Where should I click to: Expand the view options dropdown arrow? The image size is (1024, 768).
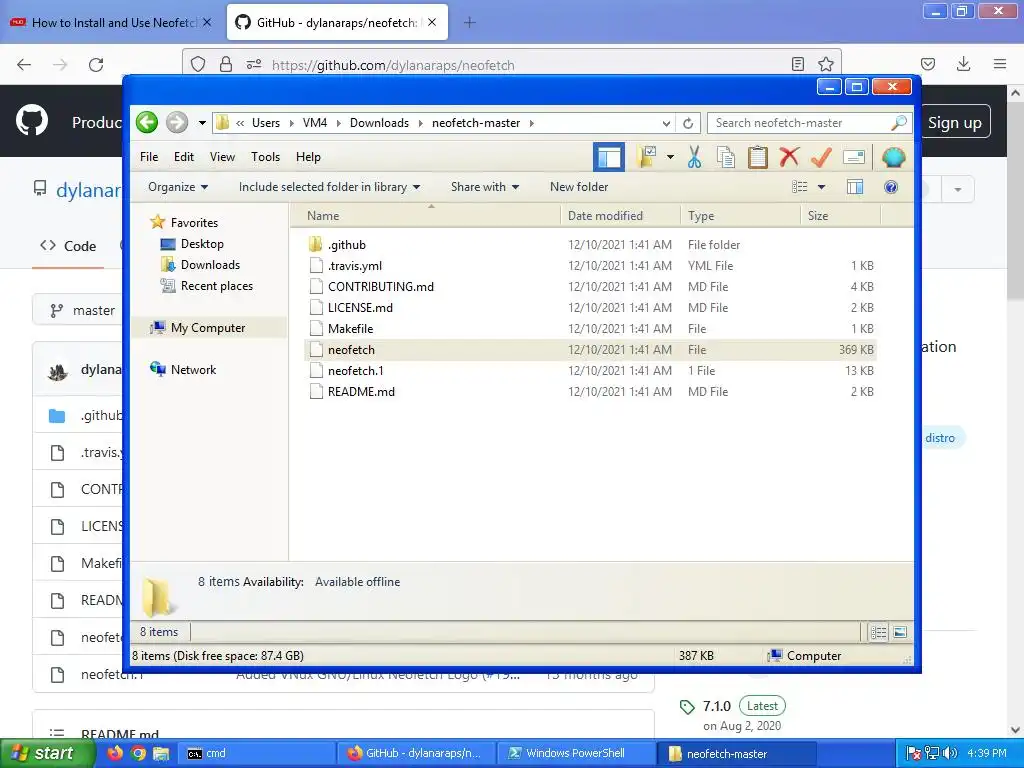[x=822, y=187]
